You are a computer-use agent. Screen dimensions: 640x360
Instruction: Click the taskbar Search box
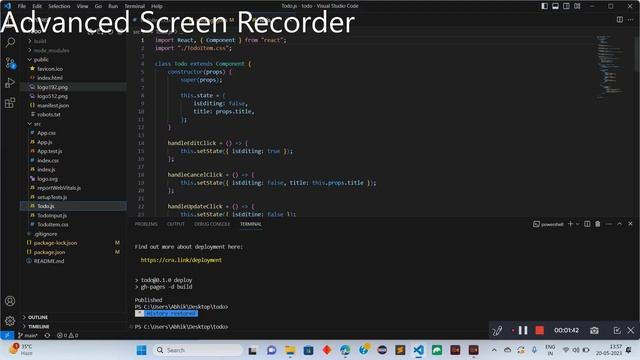point(198,350)
